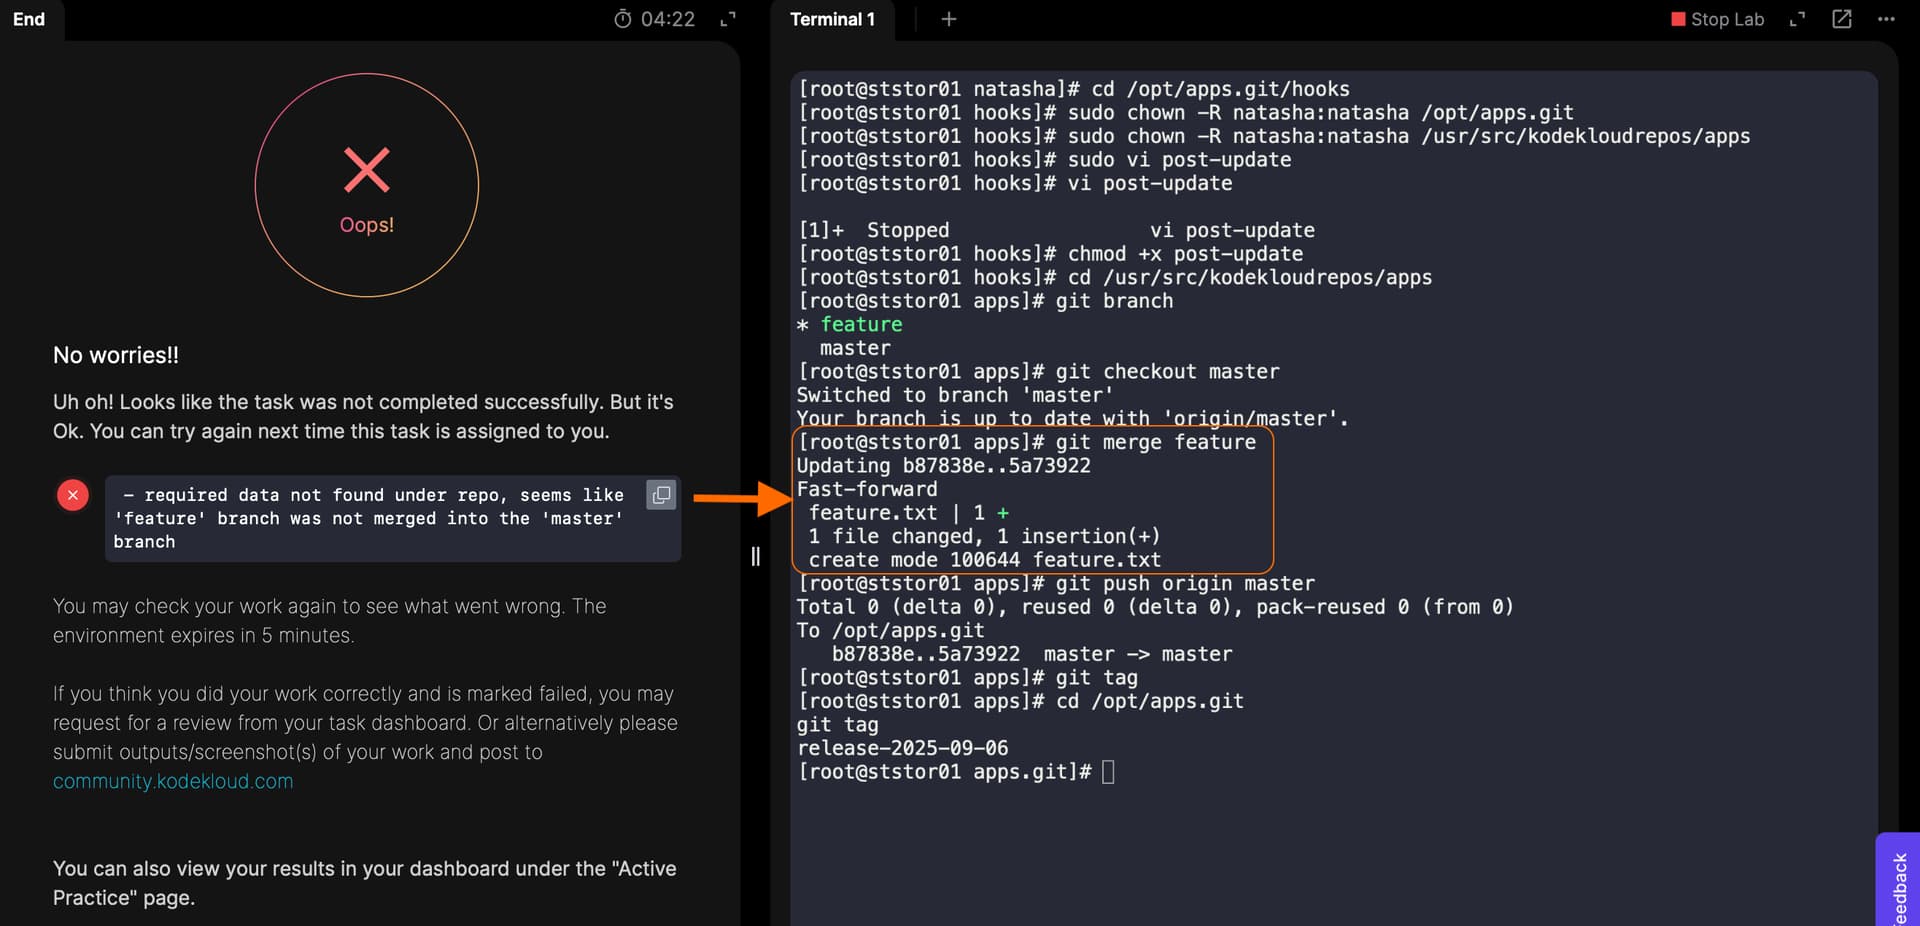Image resolution: width=1920 pixels, height=926 pixels.
Task: Click the panel resize divider handle
Action: pos(755,556)
